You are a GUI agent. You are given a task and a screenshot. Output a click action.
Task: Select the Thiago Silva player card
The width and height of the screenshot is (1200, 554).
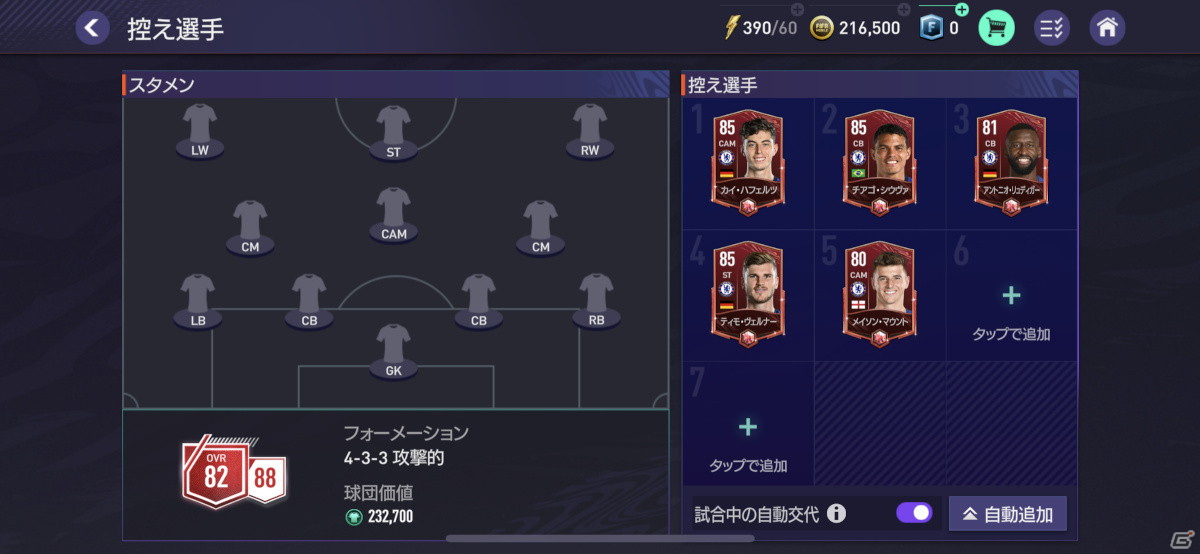(x=879, y=162)
